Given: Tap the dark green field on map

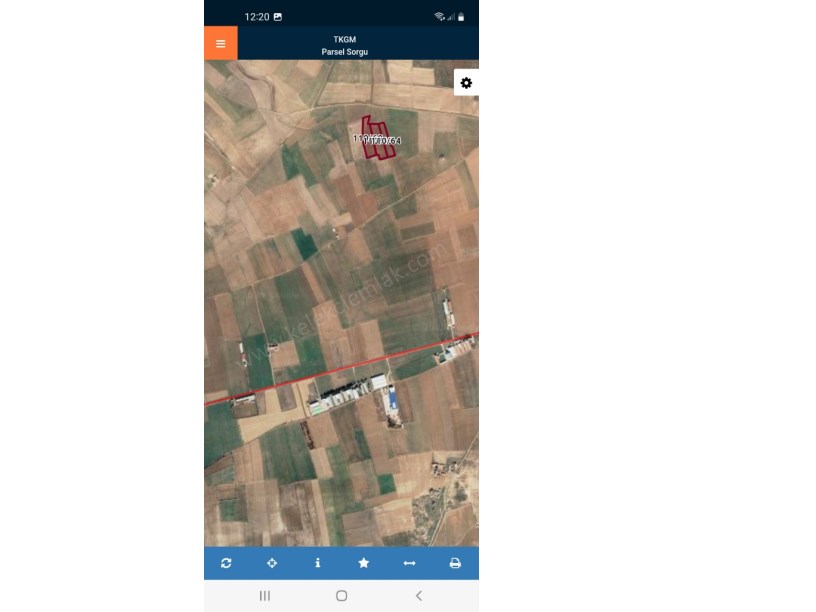Looking at the screenshot, I should click(x=304, y=244).
